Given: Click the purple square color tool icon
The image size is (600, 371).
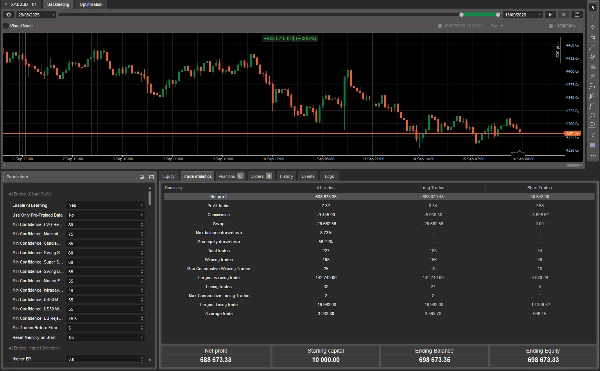Looking at the screenshot, I should [x=592, y=145].
